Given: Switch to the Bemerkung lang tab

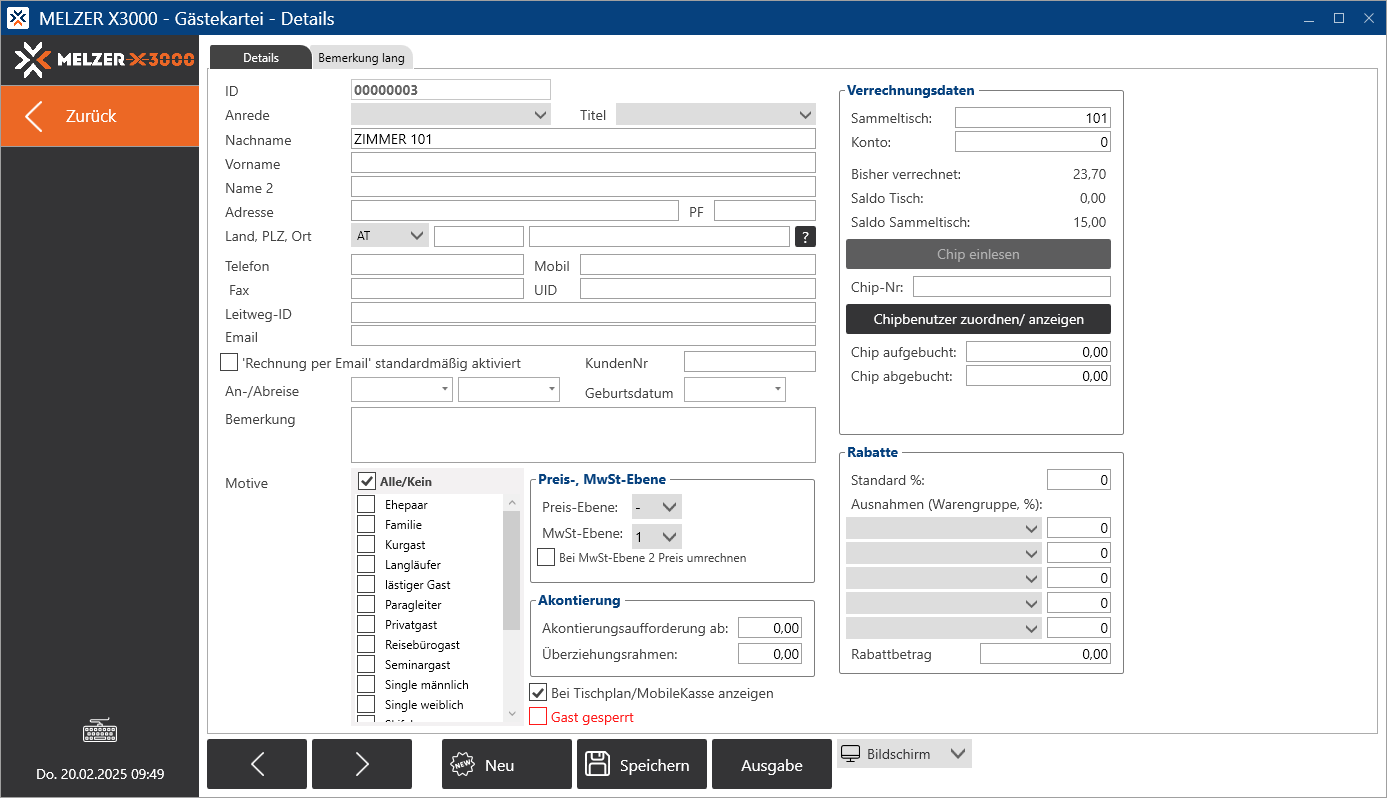Looking at the screenshot, I should pyautogui.click(x=361, y=58).
